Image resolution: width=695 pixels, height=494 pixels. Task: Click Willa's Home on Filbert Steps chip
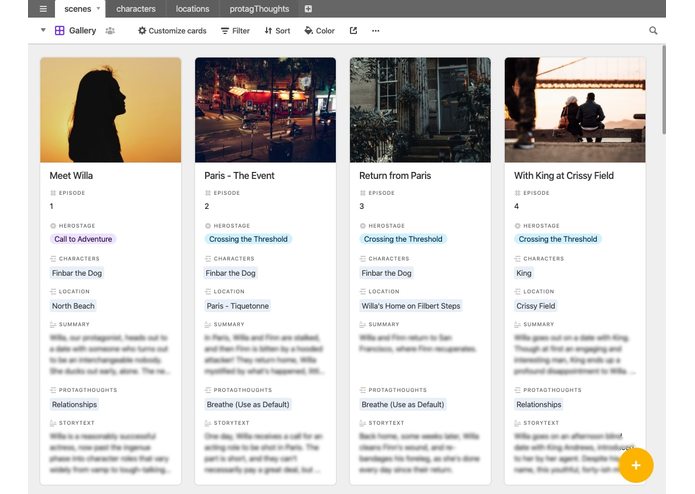[410, 306]
